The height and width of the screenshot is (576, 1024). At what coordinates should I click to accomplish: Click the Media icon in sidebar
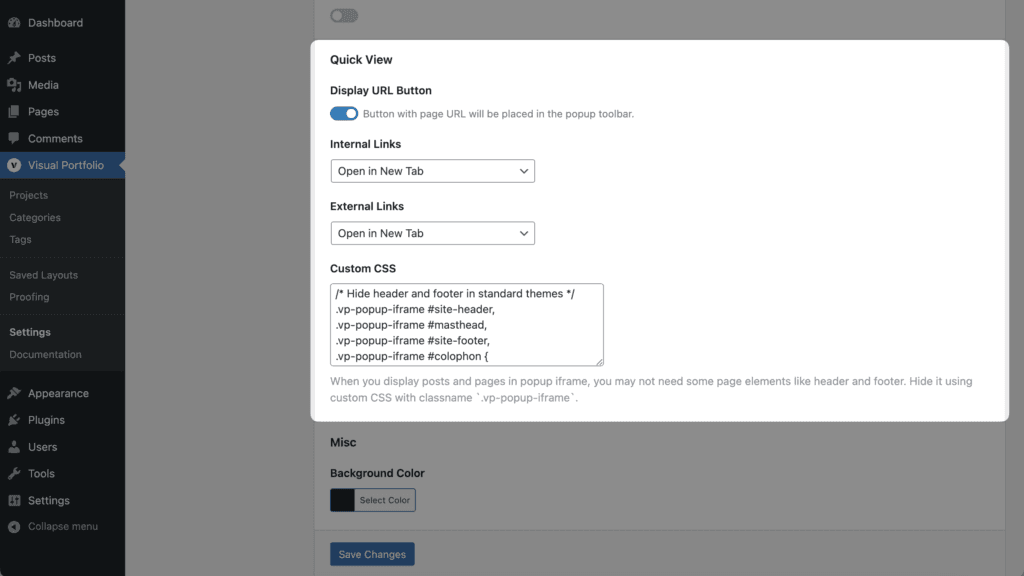pyautogui.click(x=14, y=85)
